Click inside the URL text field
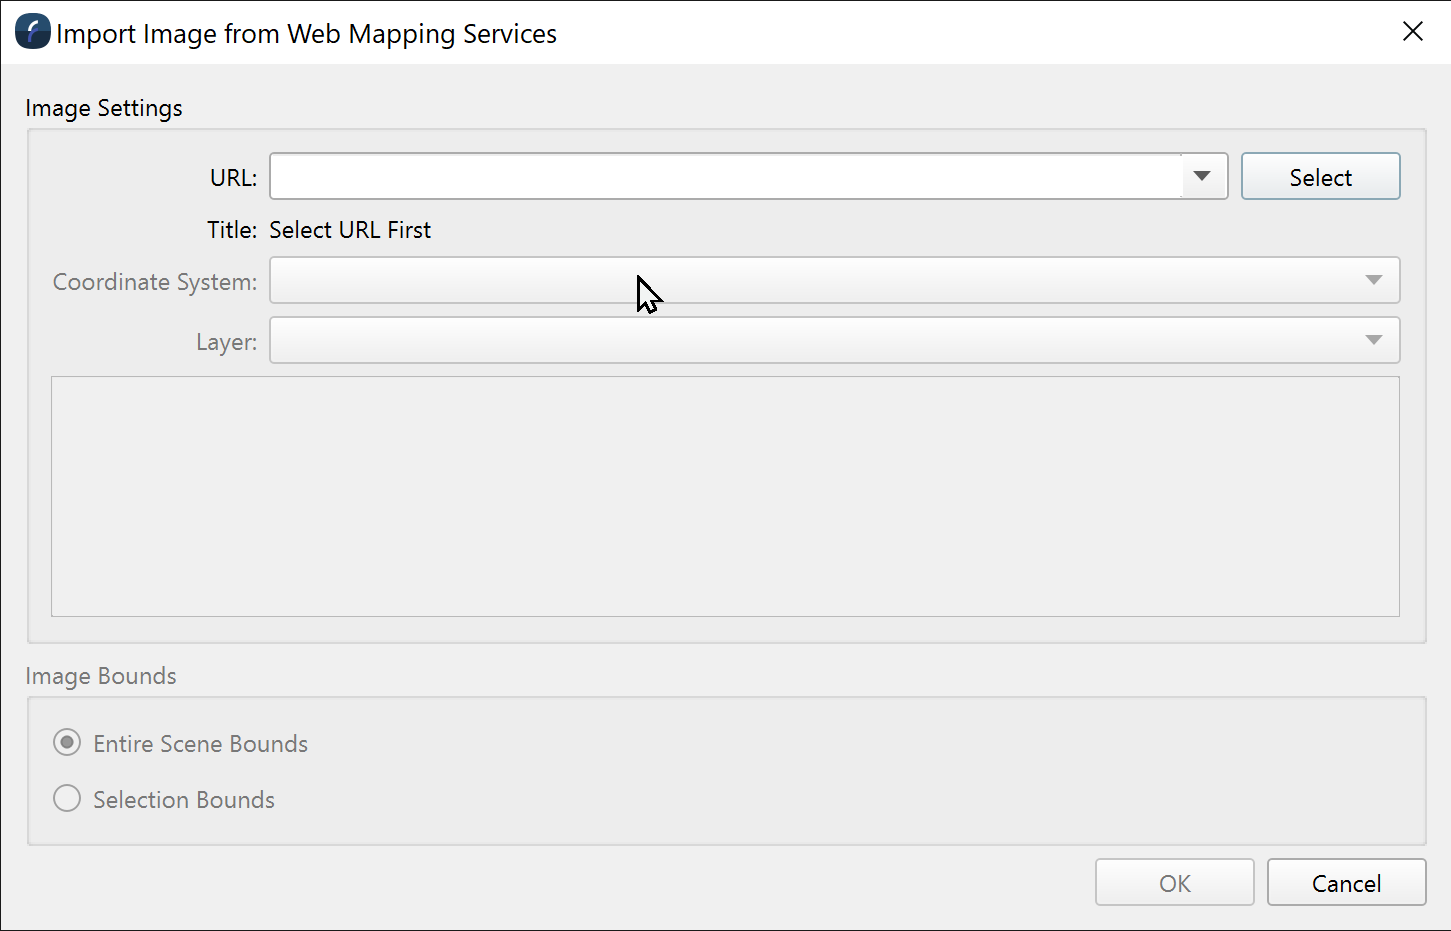Screen dimensions: 1451x931 (725, 177)
